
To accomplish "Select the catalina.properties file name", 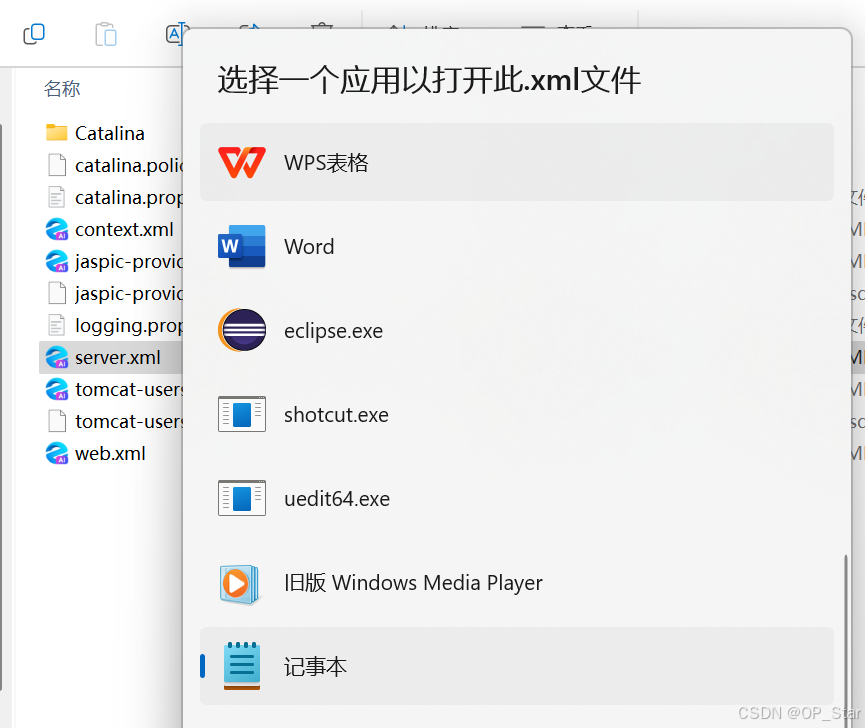I will tap(129, 197).
